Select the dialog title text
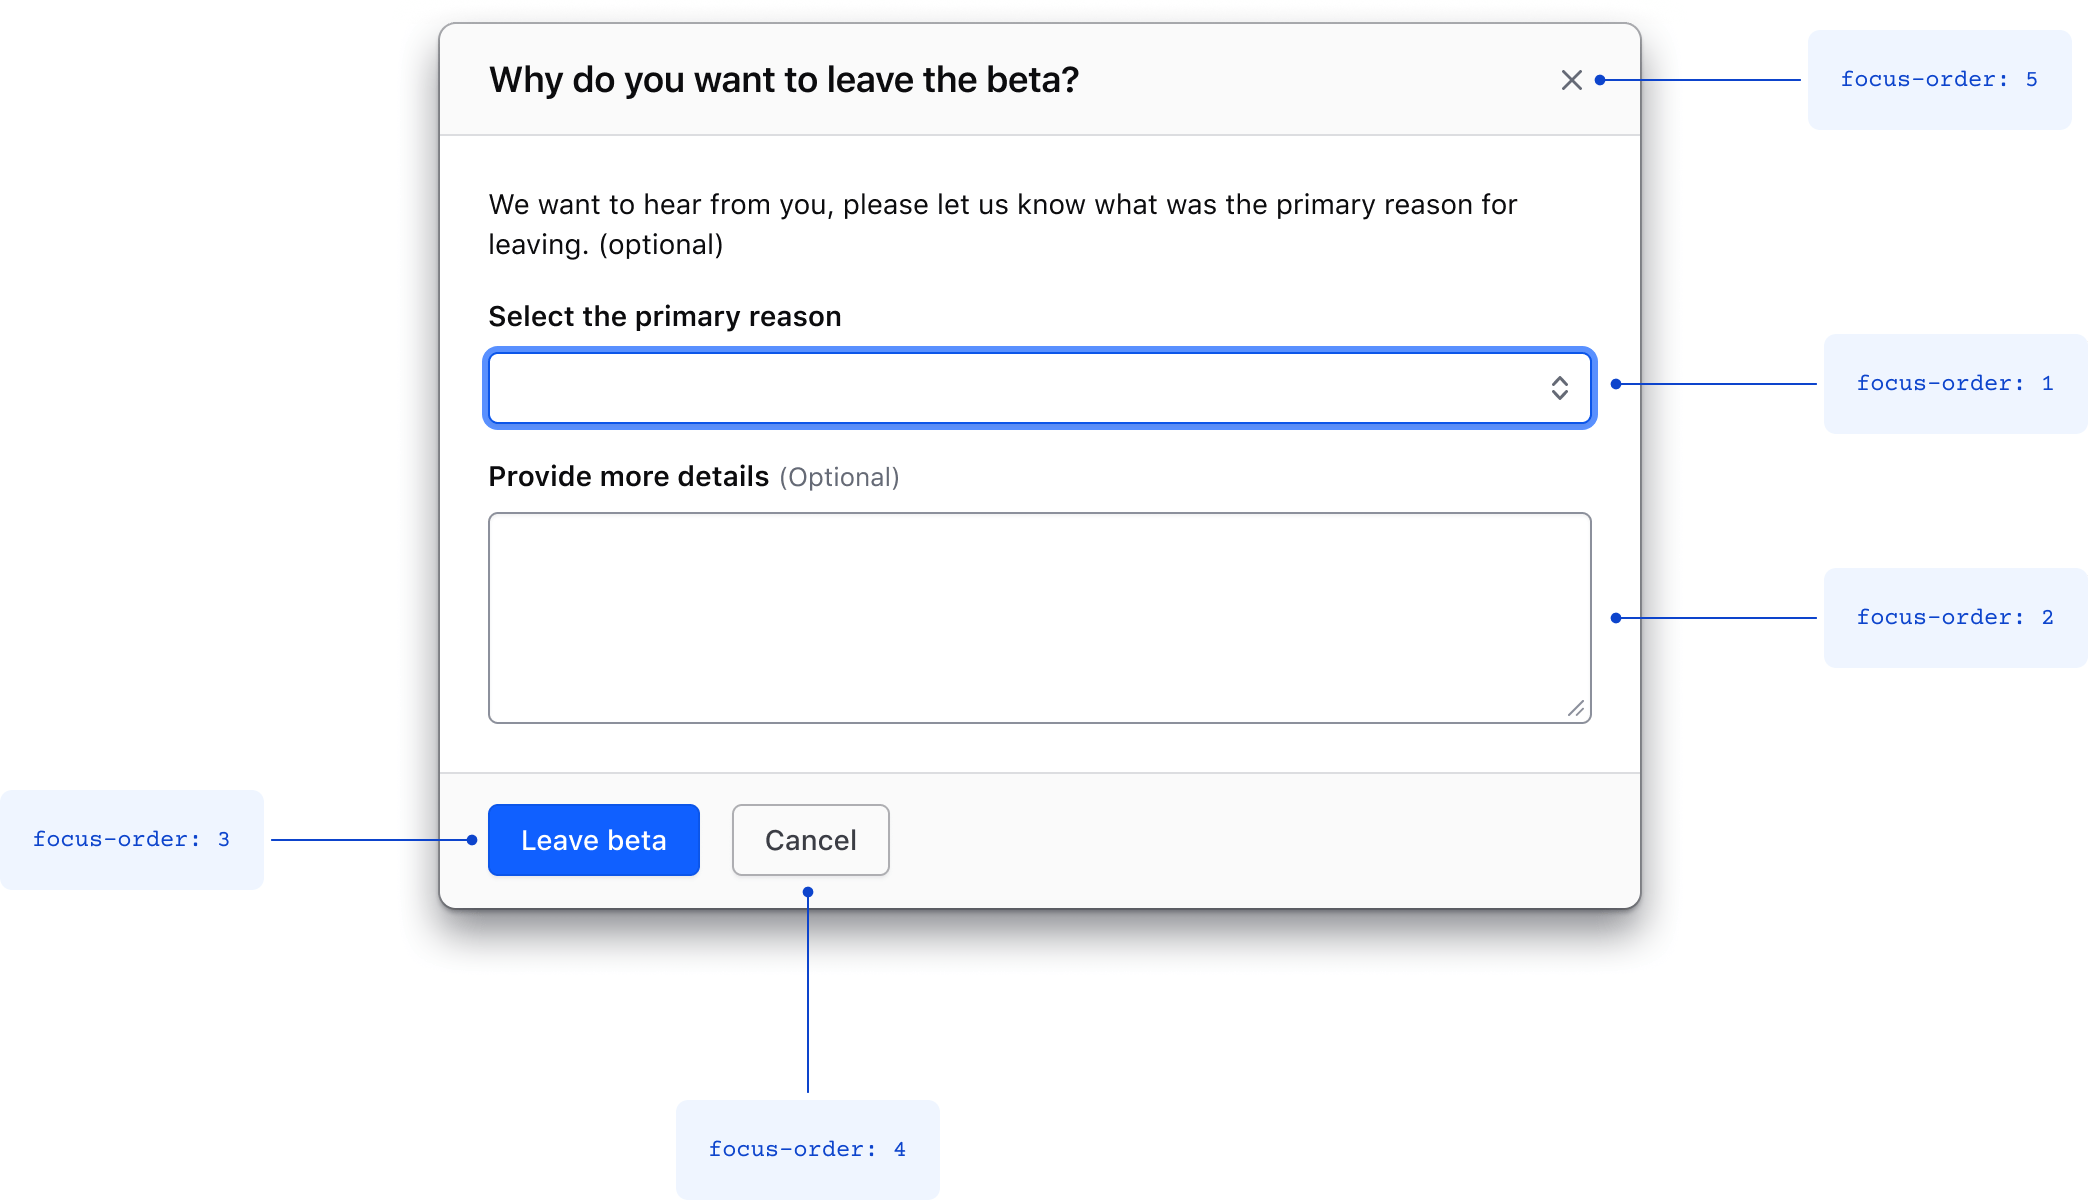Viewport: 2088px width, 1200px height. tap(784, 79)
